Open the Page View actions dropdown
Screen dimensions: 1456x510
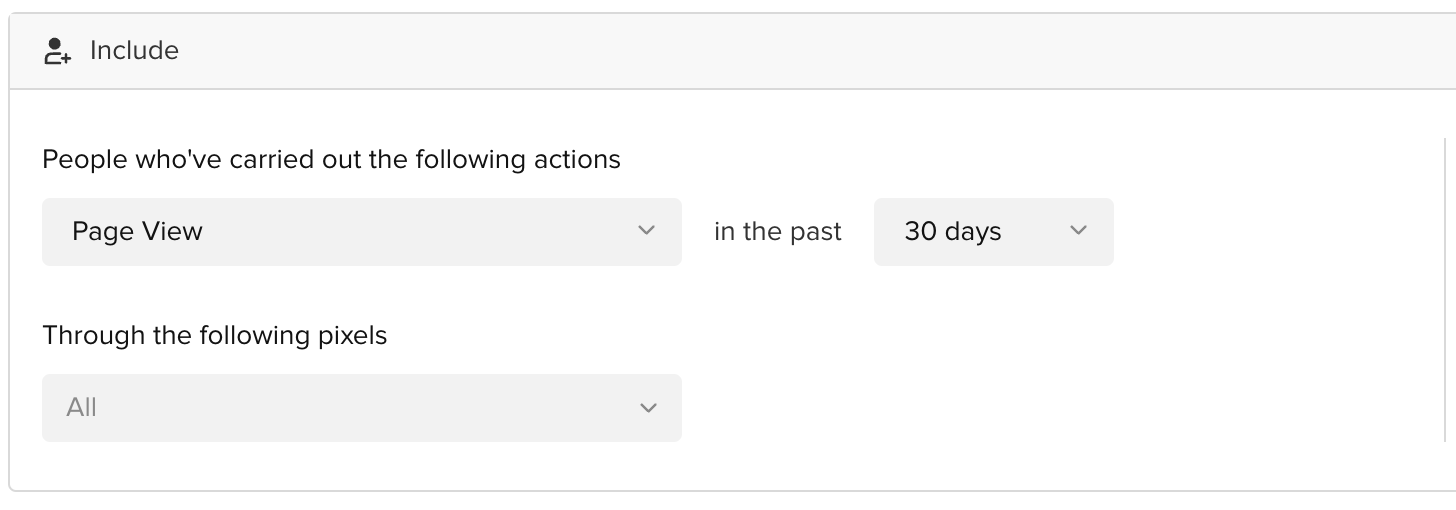pos(362,232)
